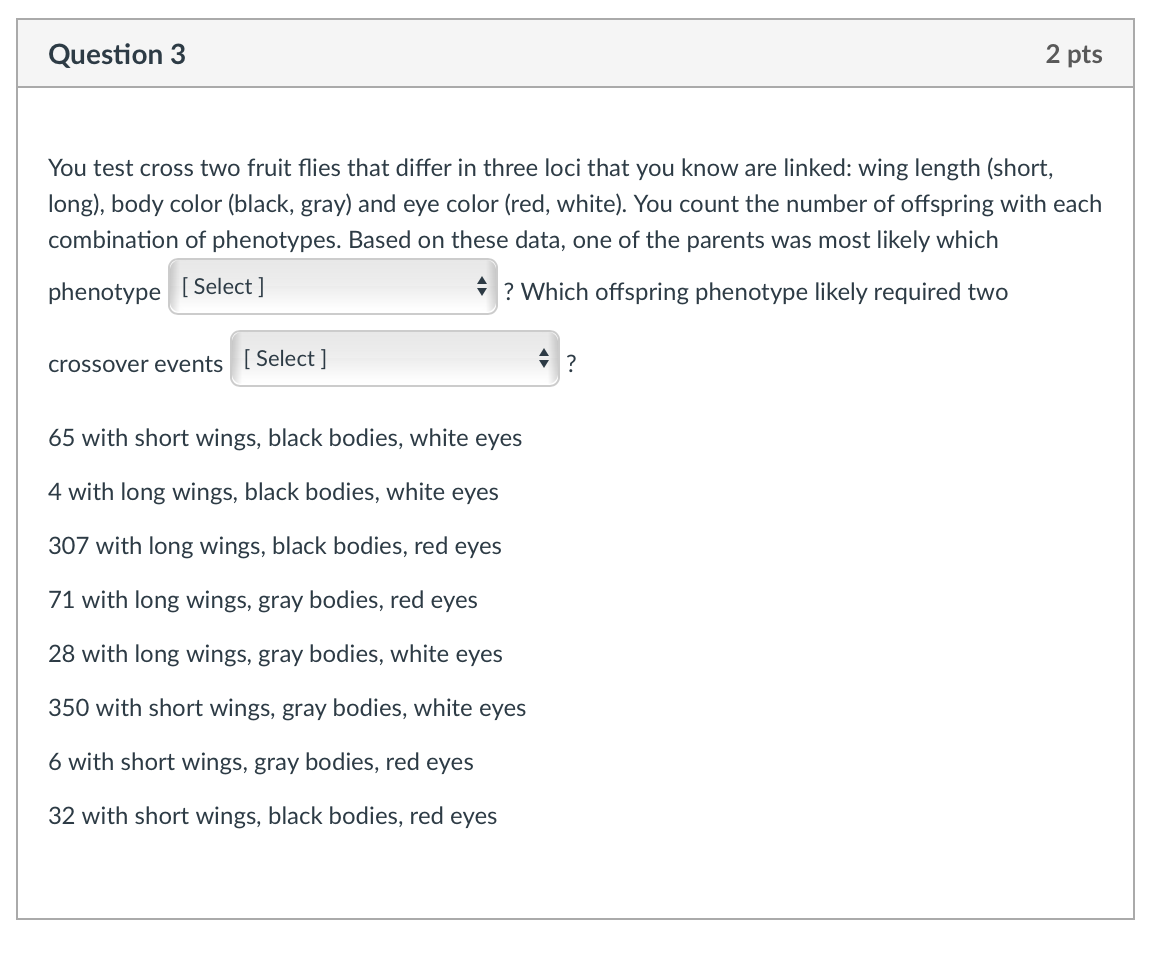This screenshot has width=1156, height=954.
Task: Click the 71 gray bodies data row
Action: [x=263, y=600]
